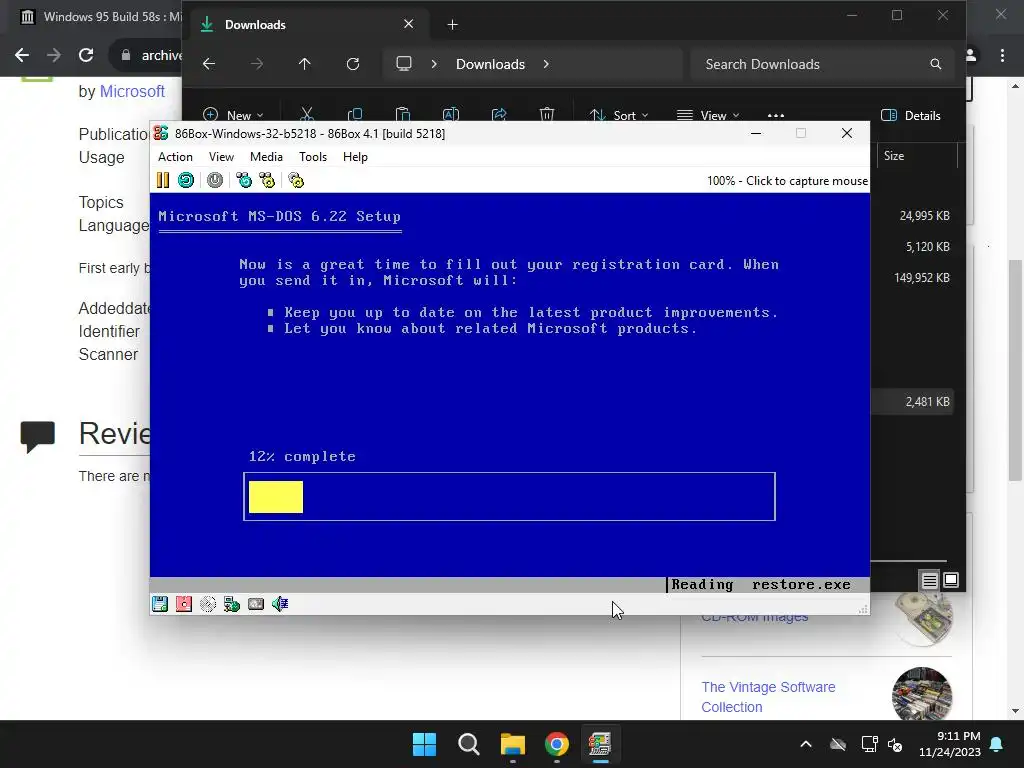Open the Tools menu in 86Box
The height and width of the screenshot is (768, 1024).
[313, 157]
